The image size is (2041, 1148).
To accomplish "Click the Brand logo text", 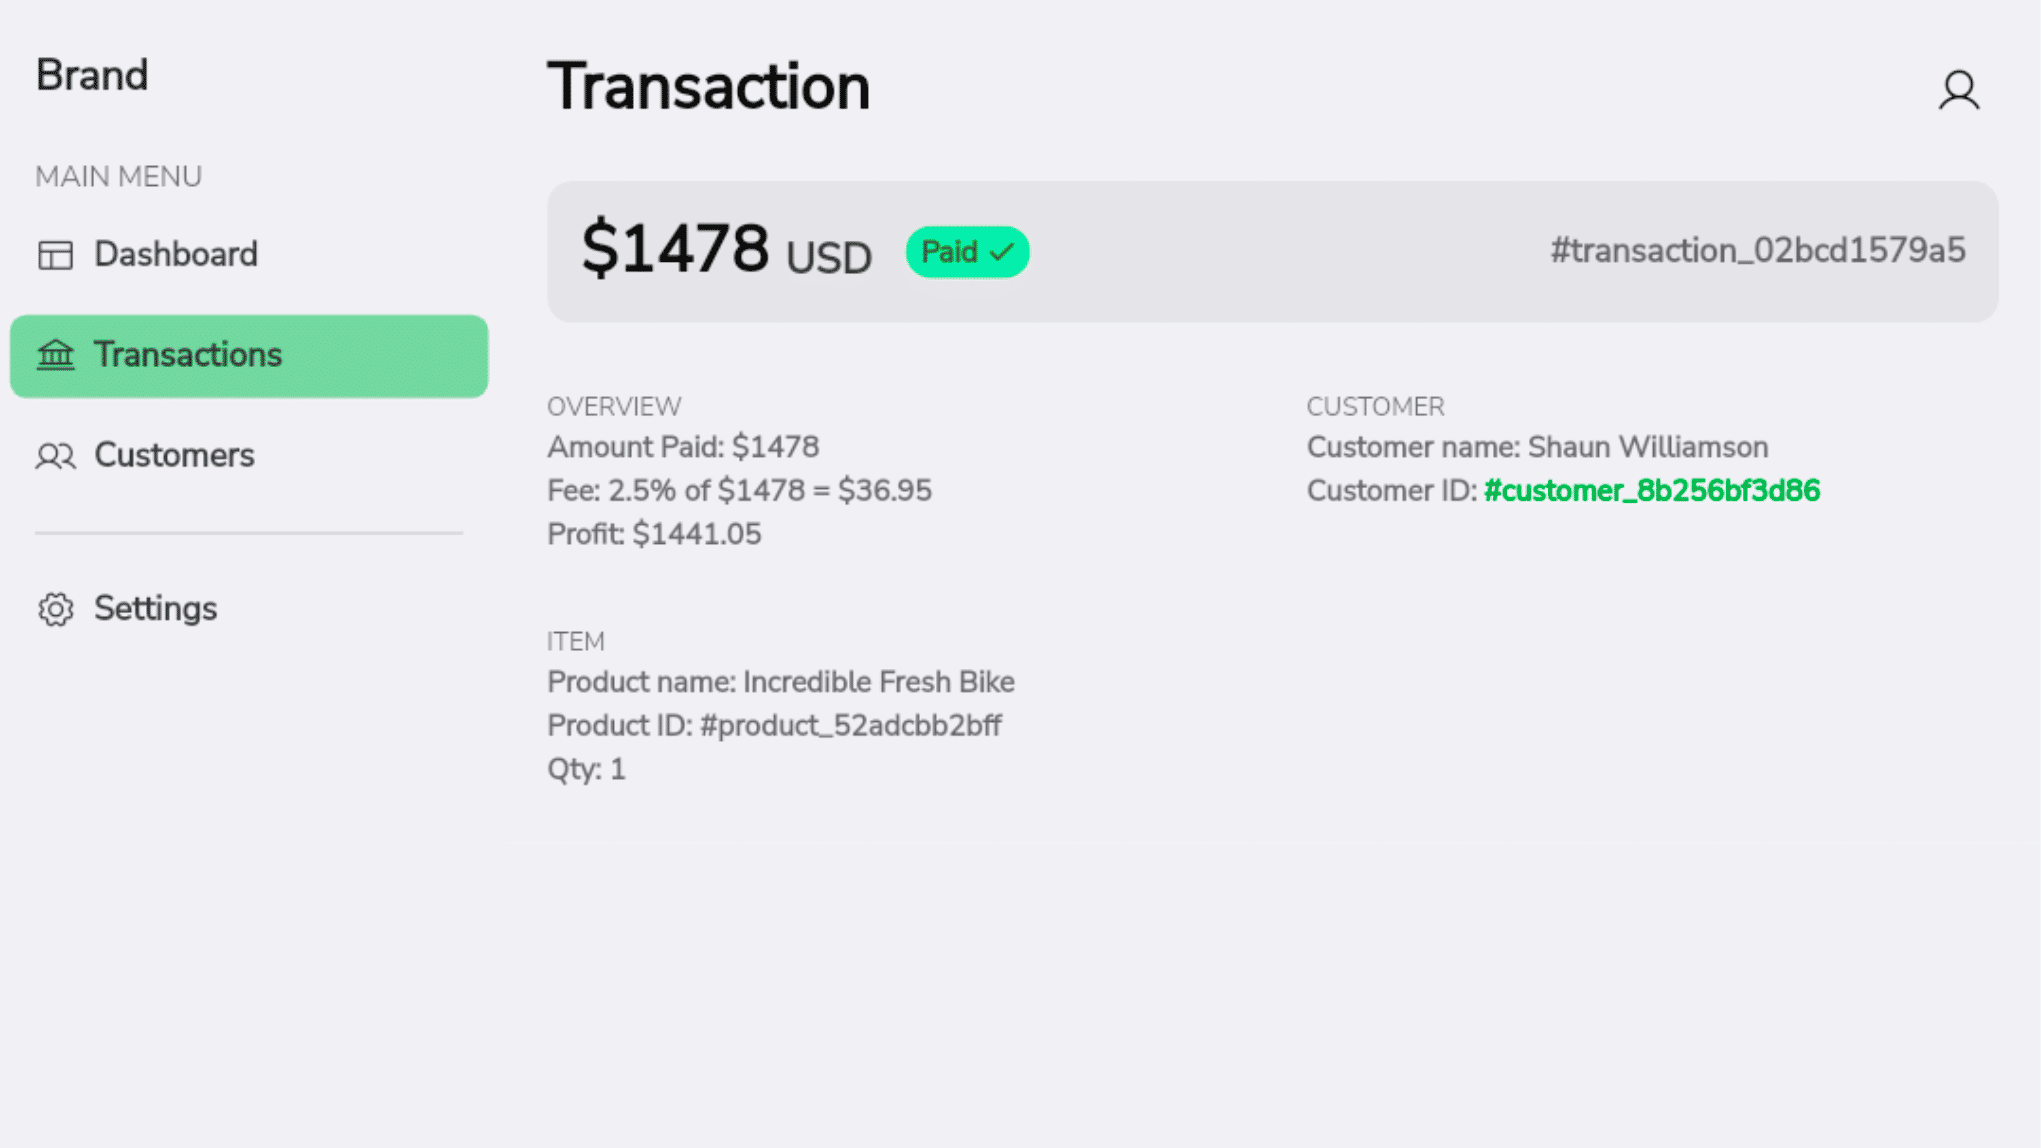I will coord(92,76).
